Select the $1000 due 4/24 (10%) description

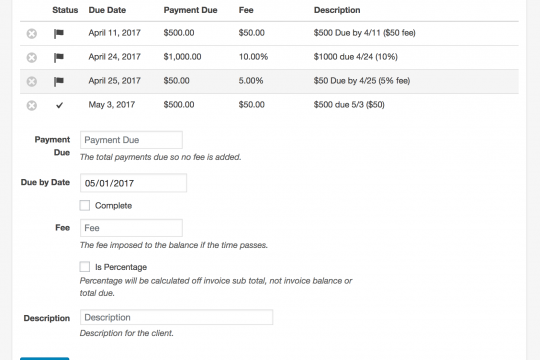pos(355,57)
